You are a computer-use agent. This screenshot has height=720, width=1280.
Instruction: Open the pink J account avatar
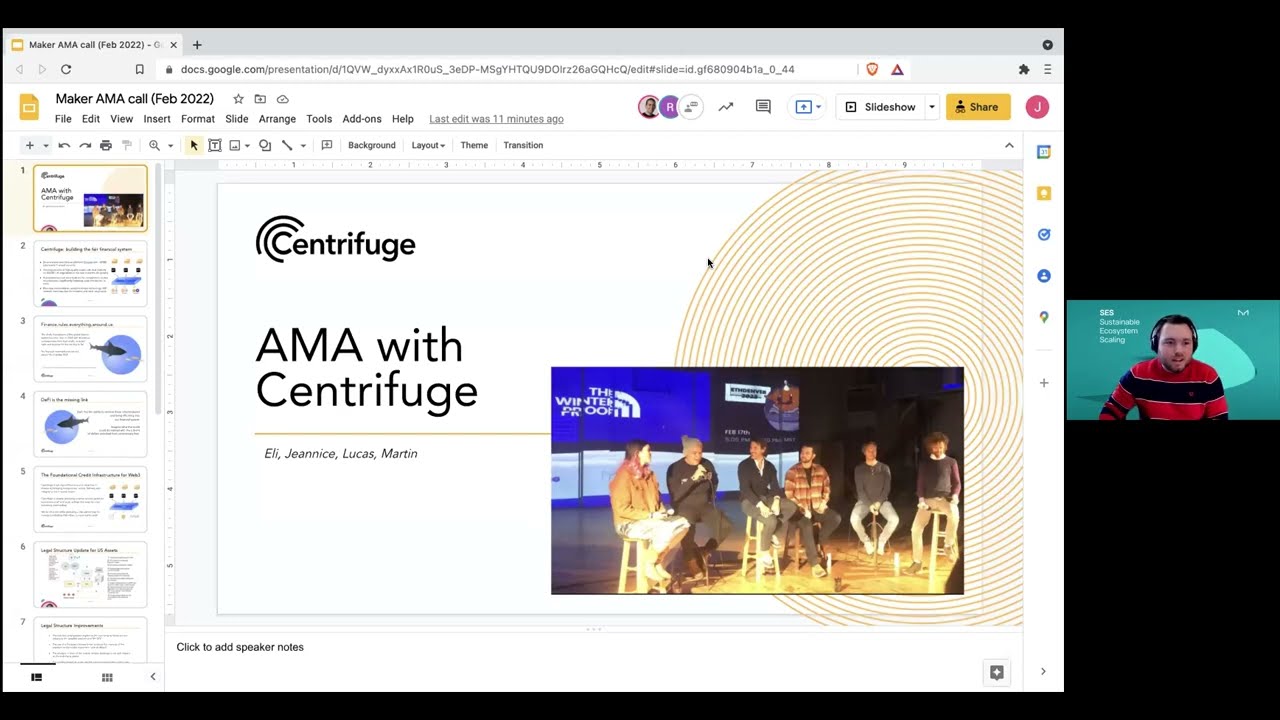[x=1037, y=107]
